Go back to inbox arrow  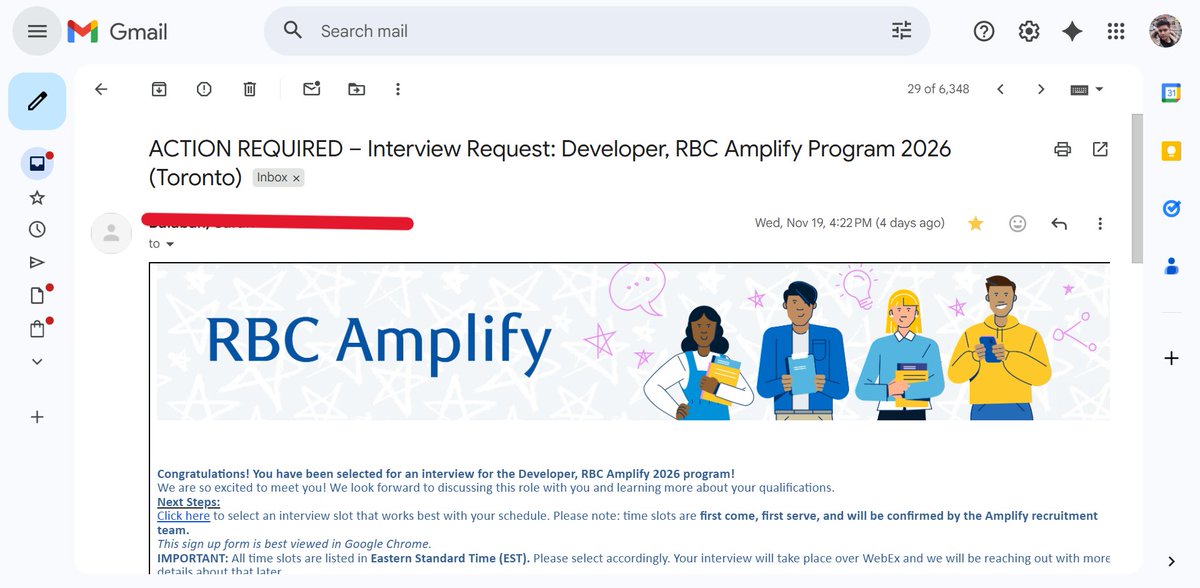101,89
